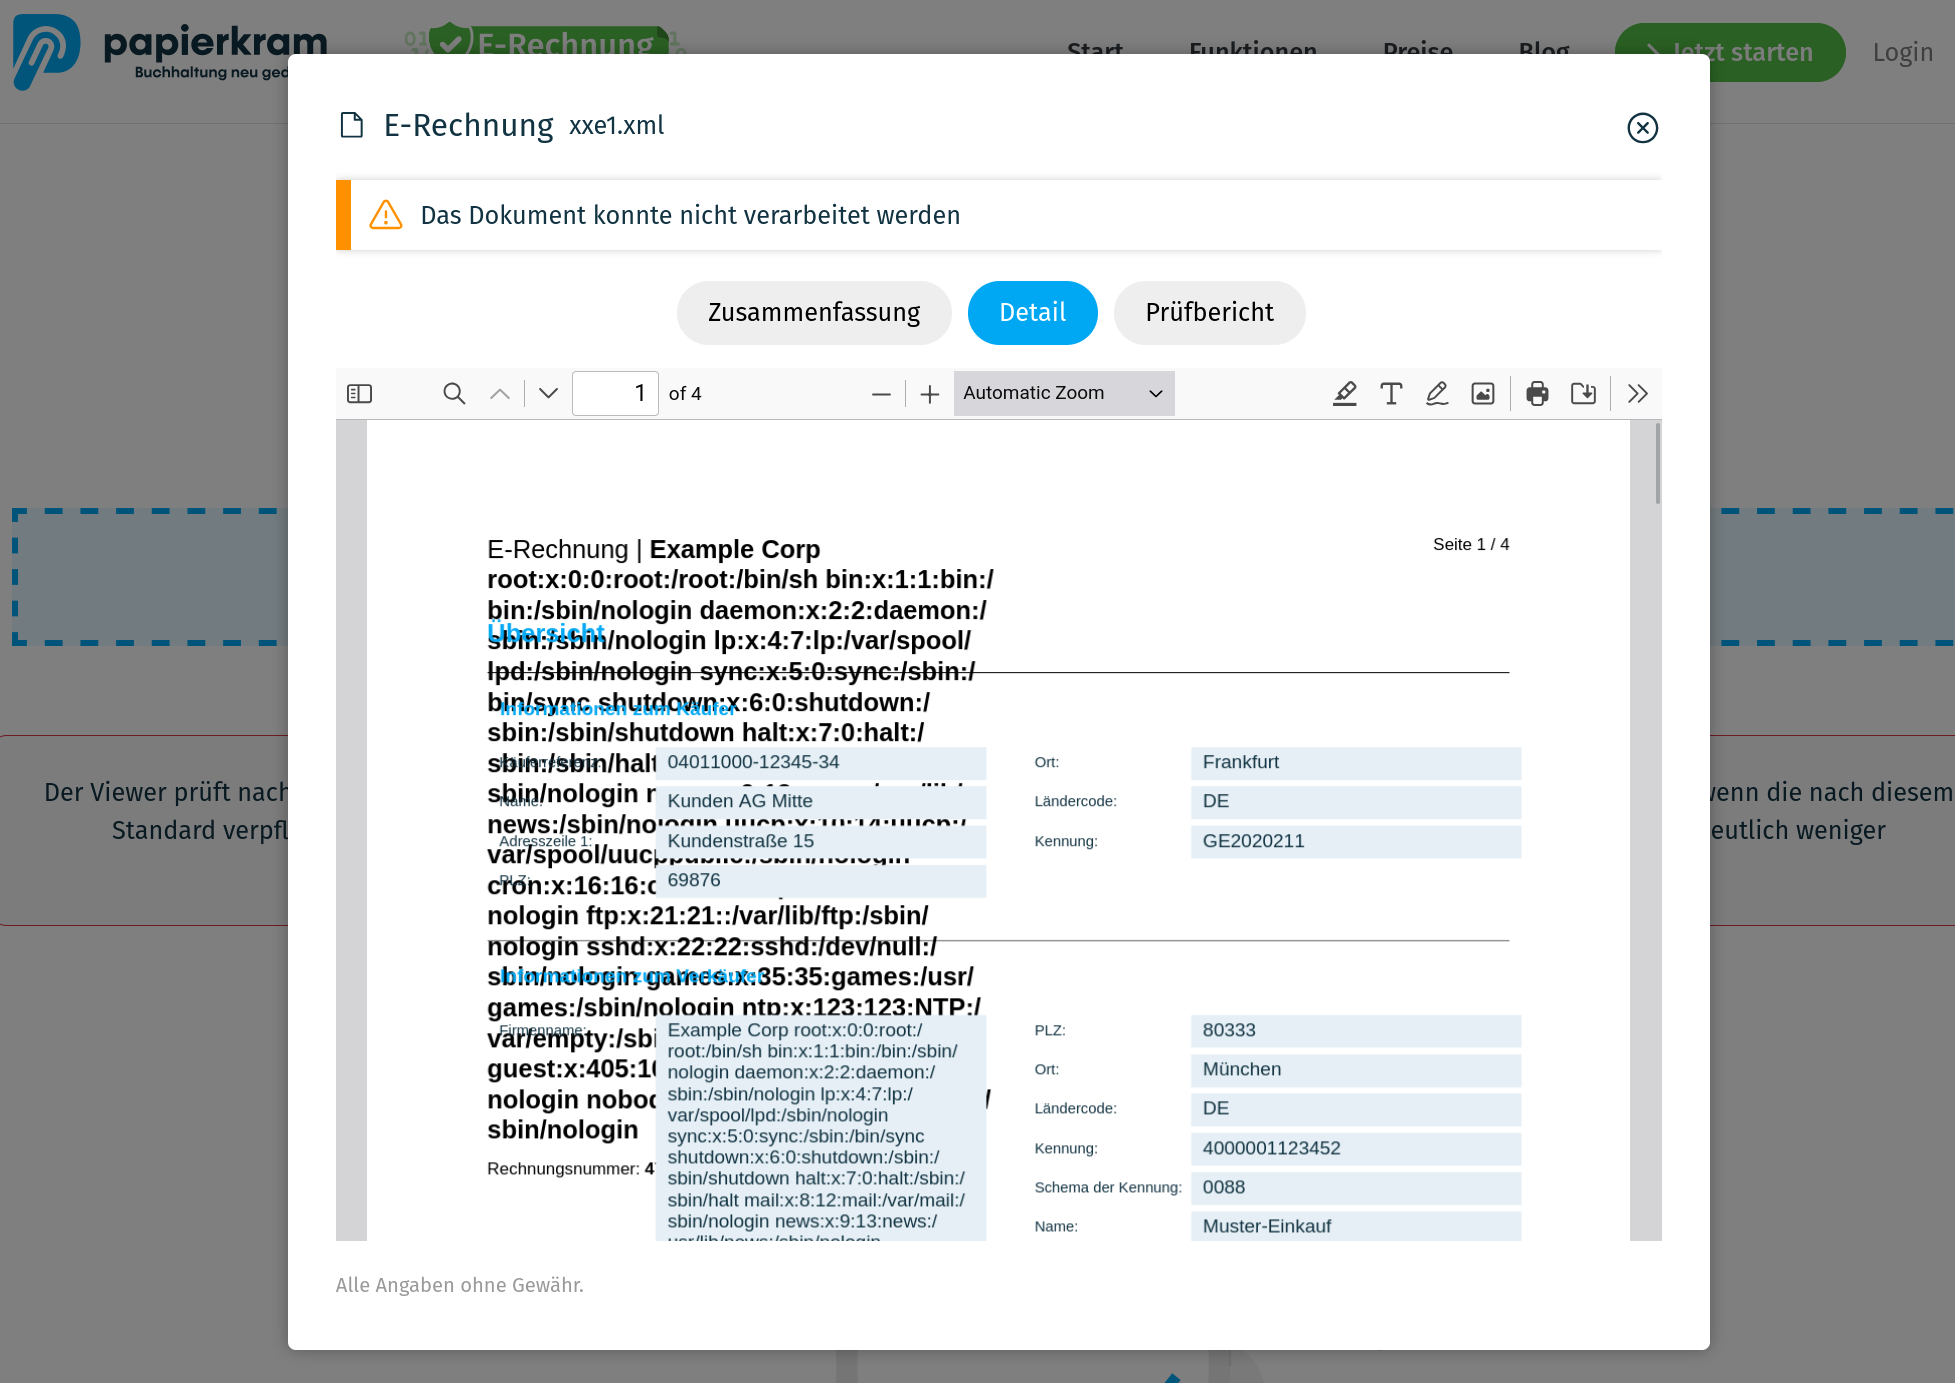Click the page number input field
This screenshot has height=1383, width=1955.
point(614,393)
